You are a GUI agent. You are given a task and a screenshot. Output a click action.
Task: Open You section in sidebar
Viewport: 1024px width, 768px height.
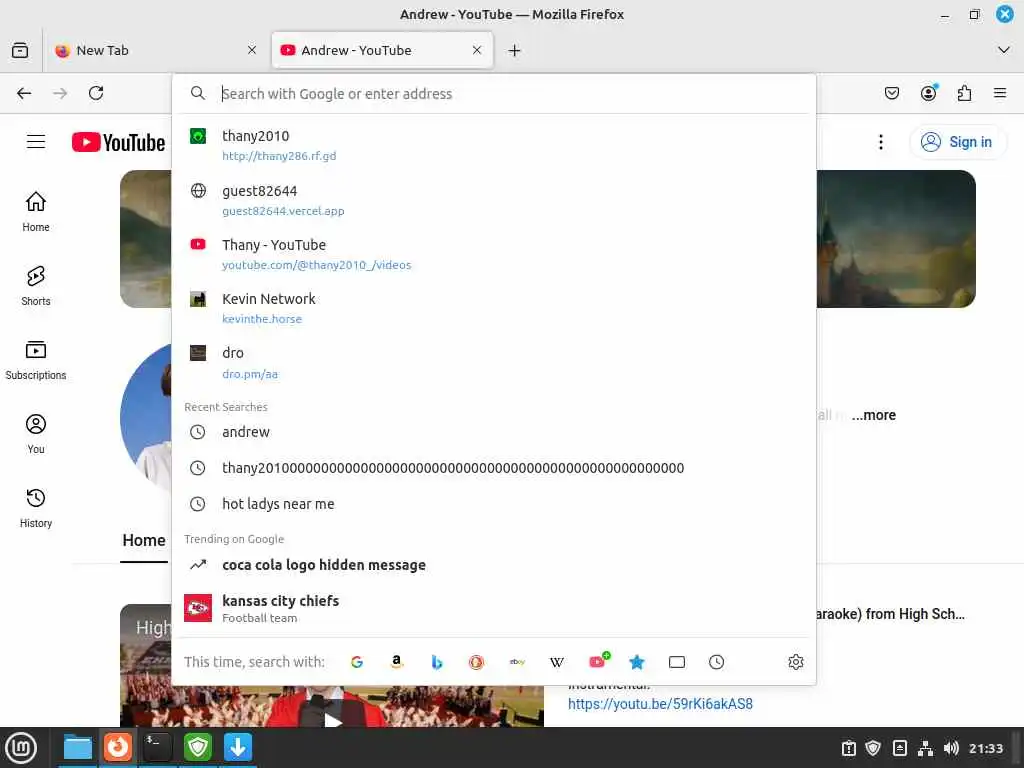[36, 434]
